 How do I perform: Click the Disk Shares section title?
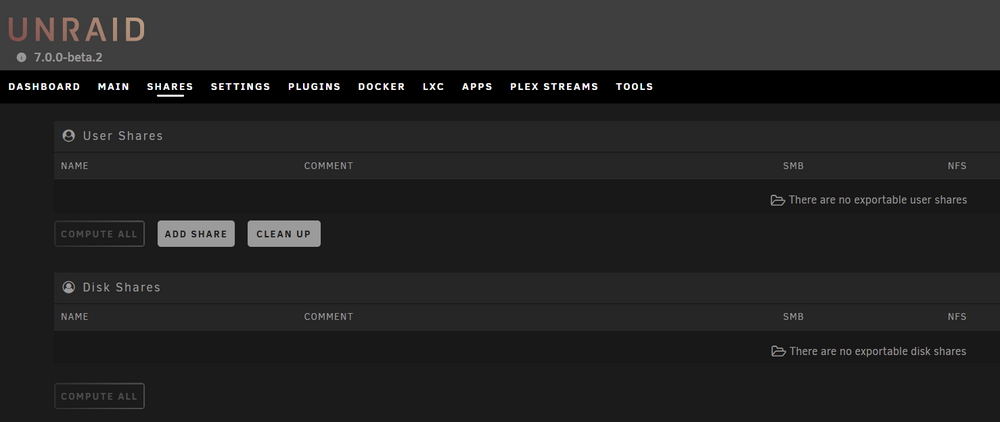121,287
